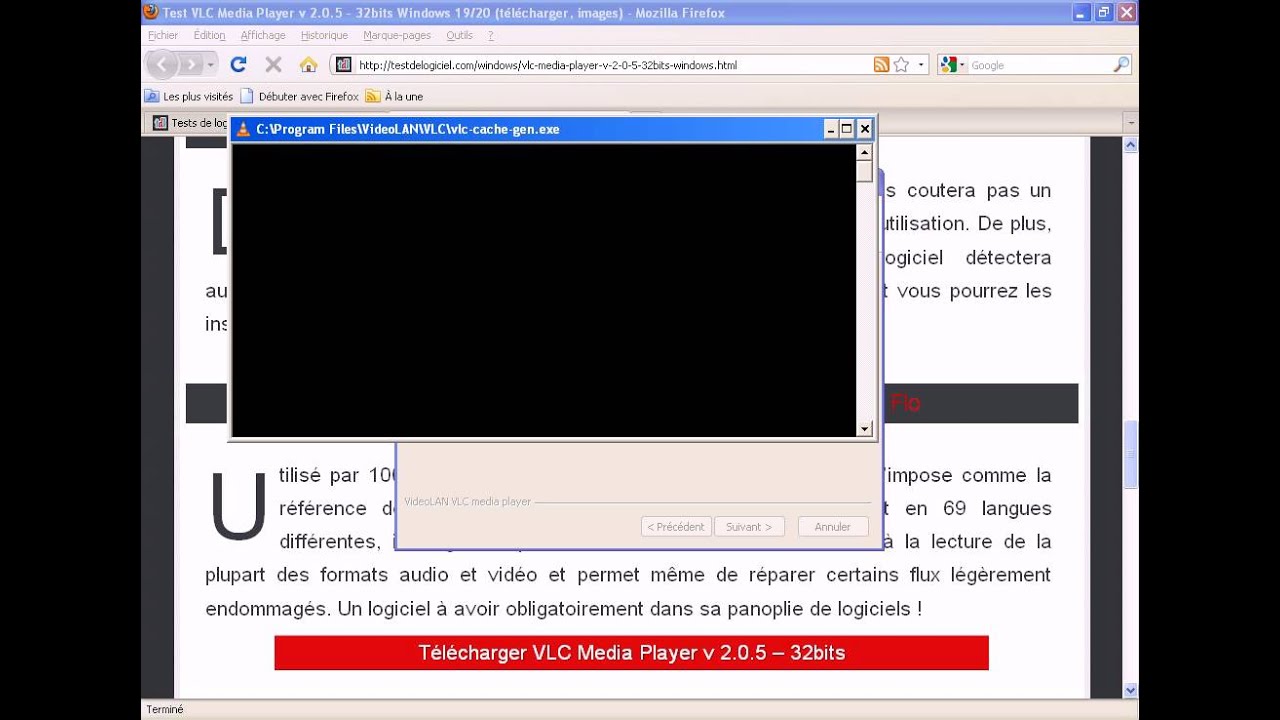
Task: Click the < Précédent button in installer
Action: pos(676,527)
